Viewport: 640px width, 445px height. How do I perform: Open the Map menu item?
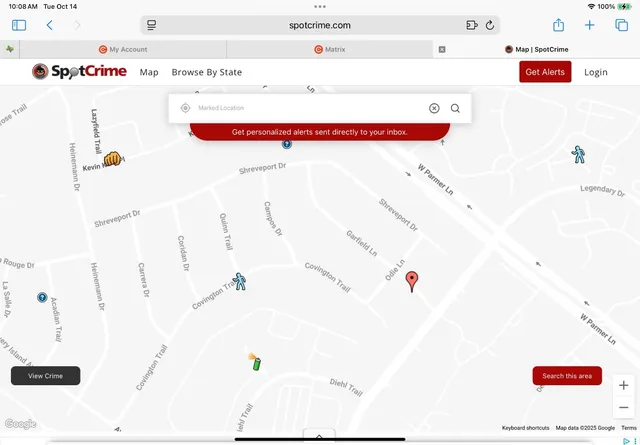point(149,72)
